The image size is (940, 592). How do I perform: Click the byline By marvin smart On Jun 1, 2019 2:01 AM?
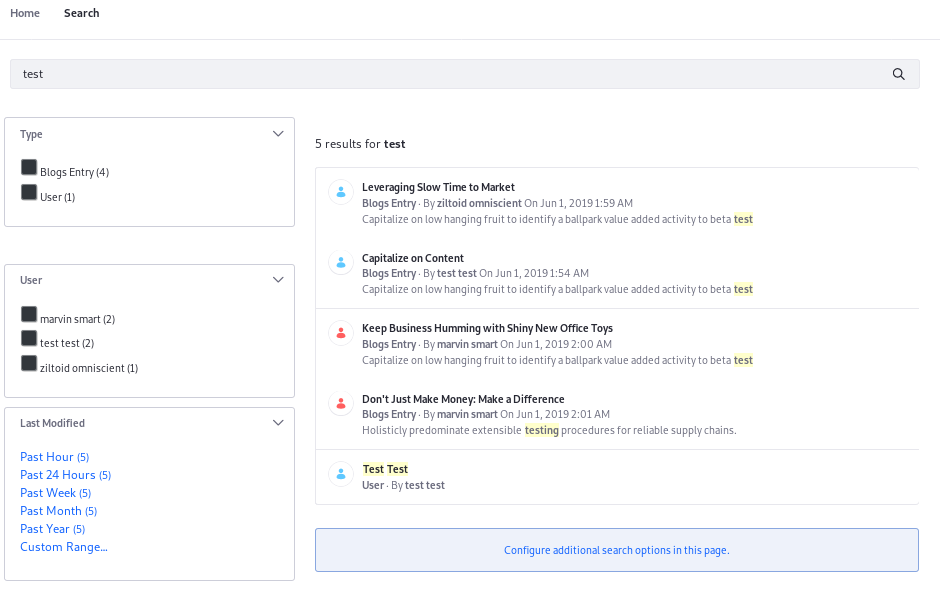(x=516, y=414)
